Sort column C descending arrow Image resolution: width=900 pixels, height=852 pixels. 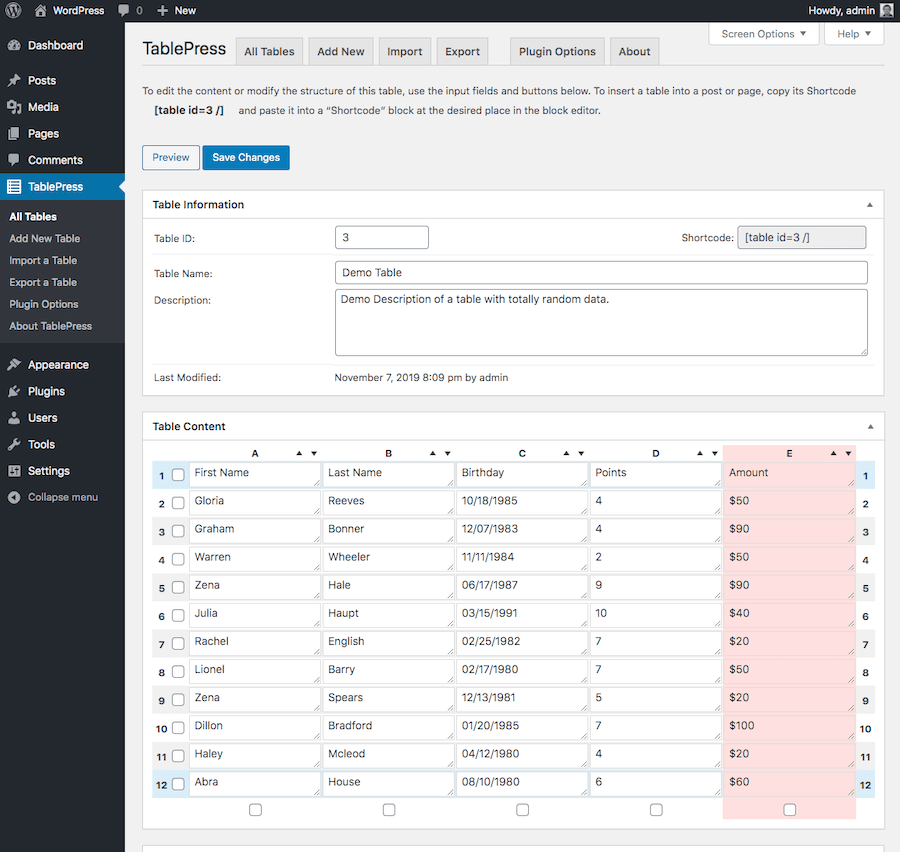click(581, 454)
